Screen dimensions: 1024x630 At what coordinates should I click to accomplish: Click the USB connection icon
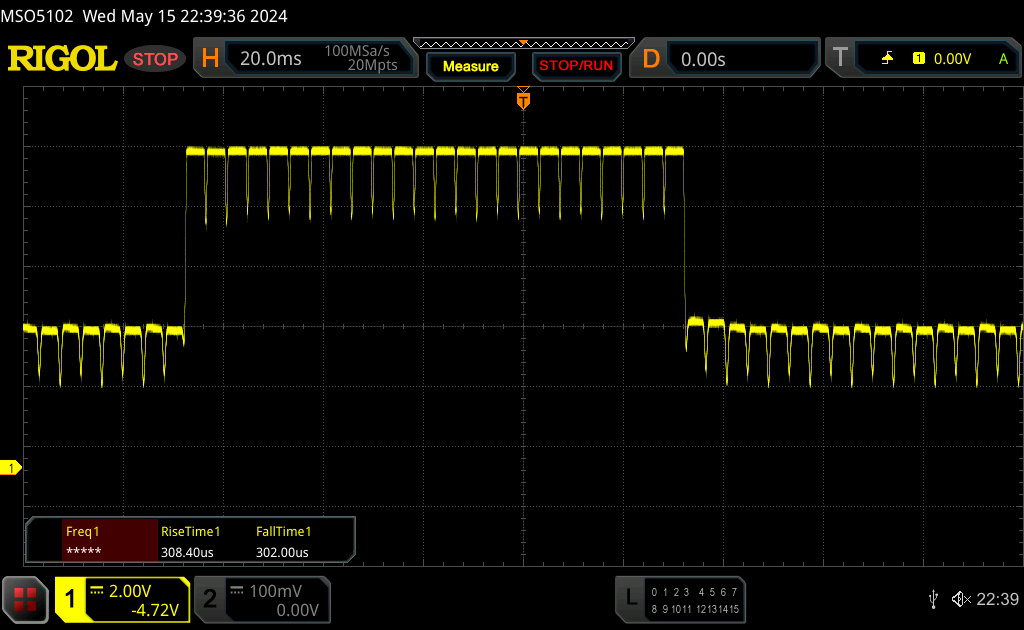coord(933,599)
